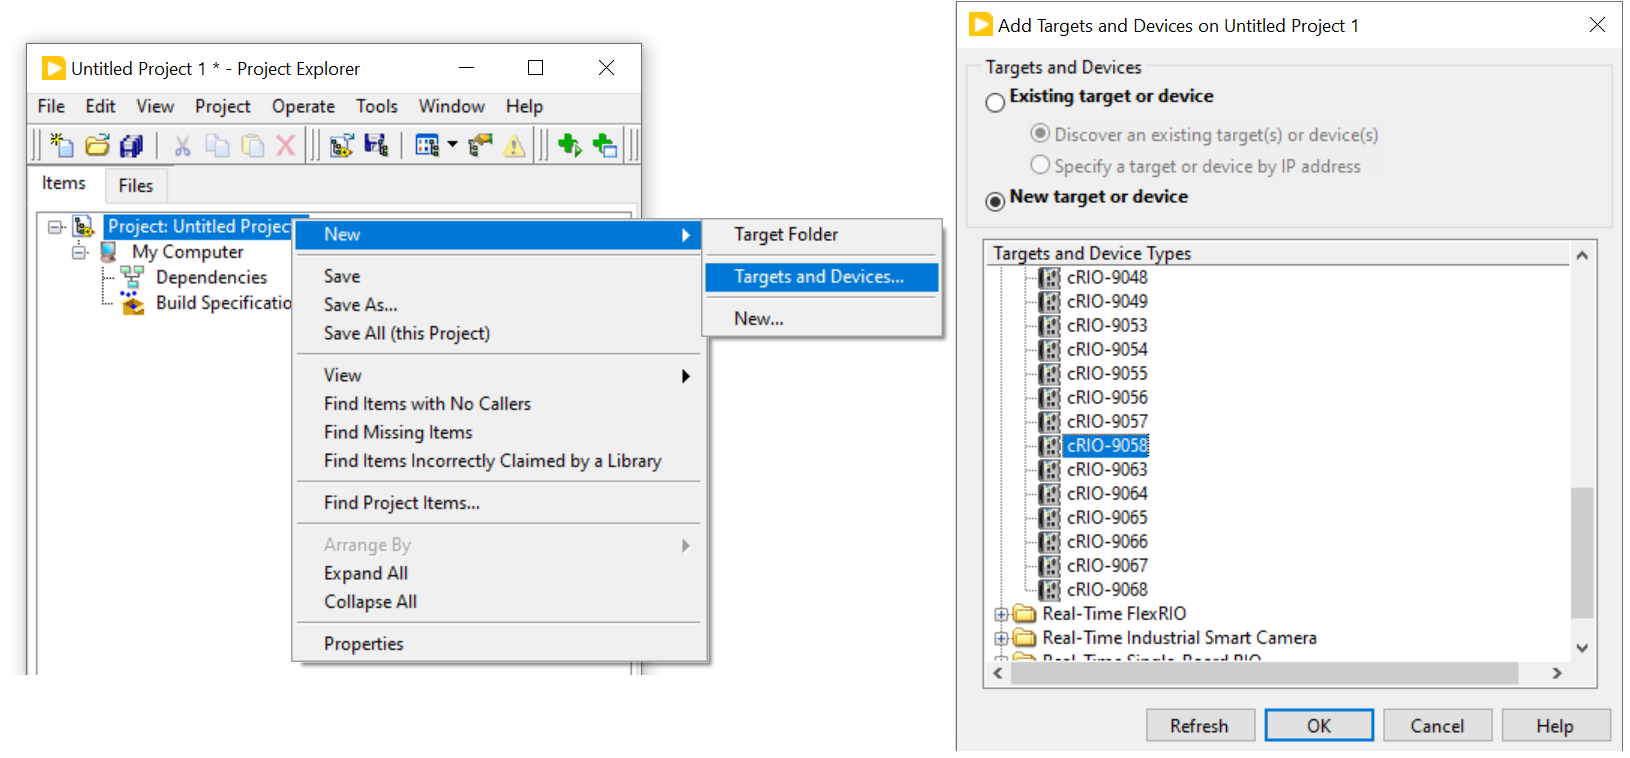Viewport: 1630px width, 758px height.
Task: Collapse the Project root tree node
Action: 56,227
